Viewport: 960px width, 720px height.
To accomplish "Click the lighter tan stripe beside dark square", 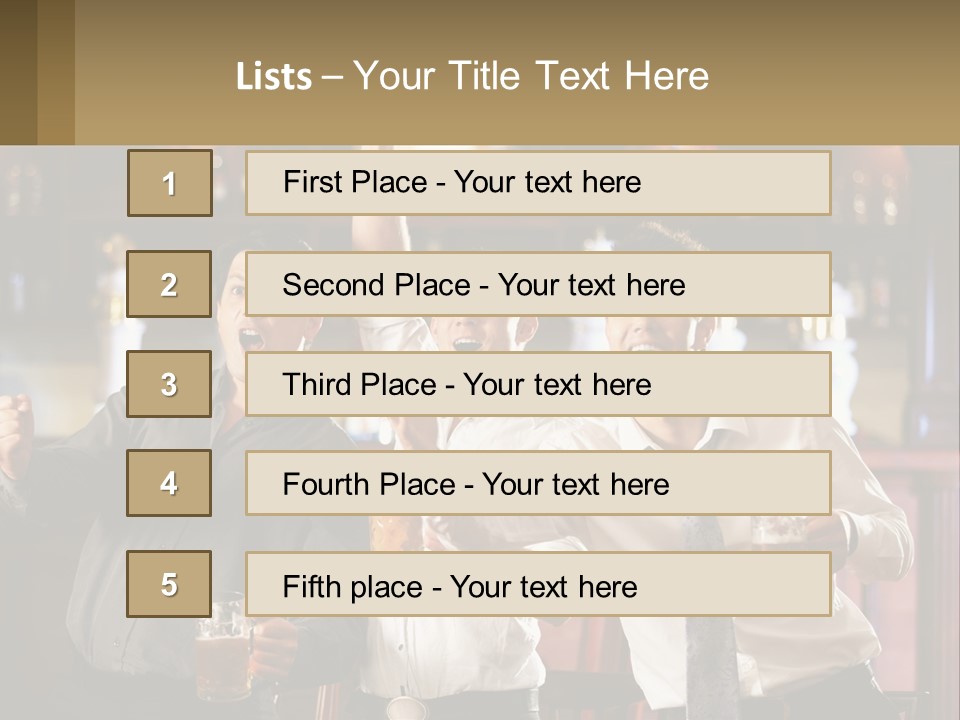I will [x=56, y=72].
